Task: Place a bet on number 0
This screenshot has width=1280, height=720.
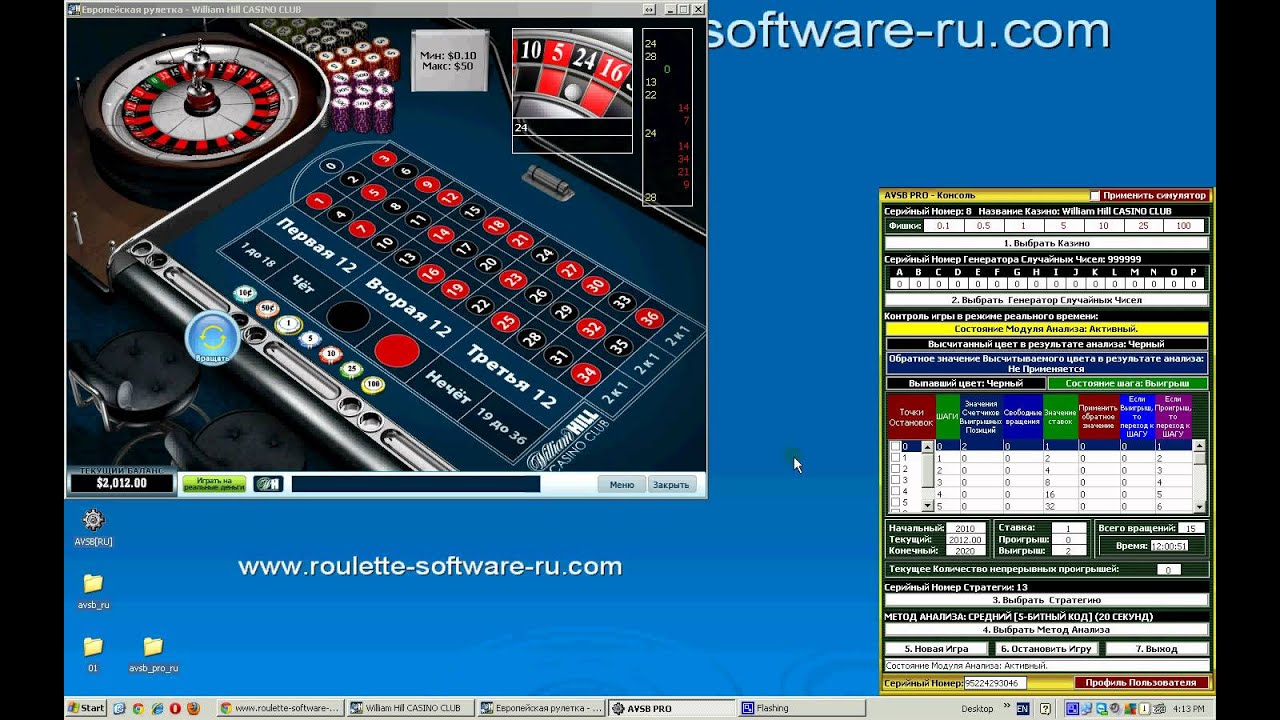Action: [x=331, y=167]
